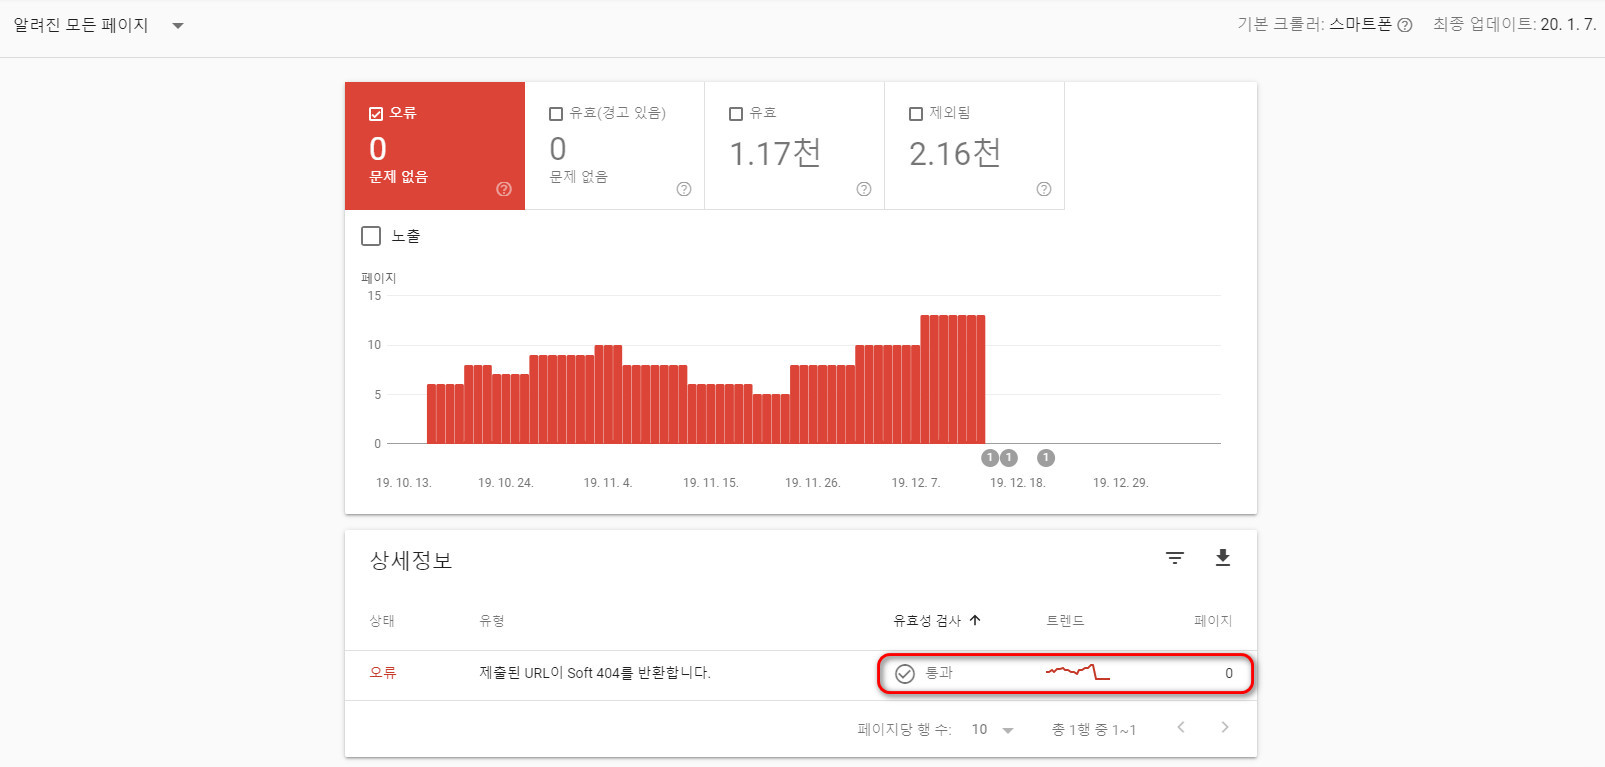Click the red 오류 status in the table row

click(x=383, y=673)
